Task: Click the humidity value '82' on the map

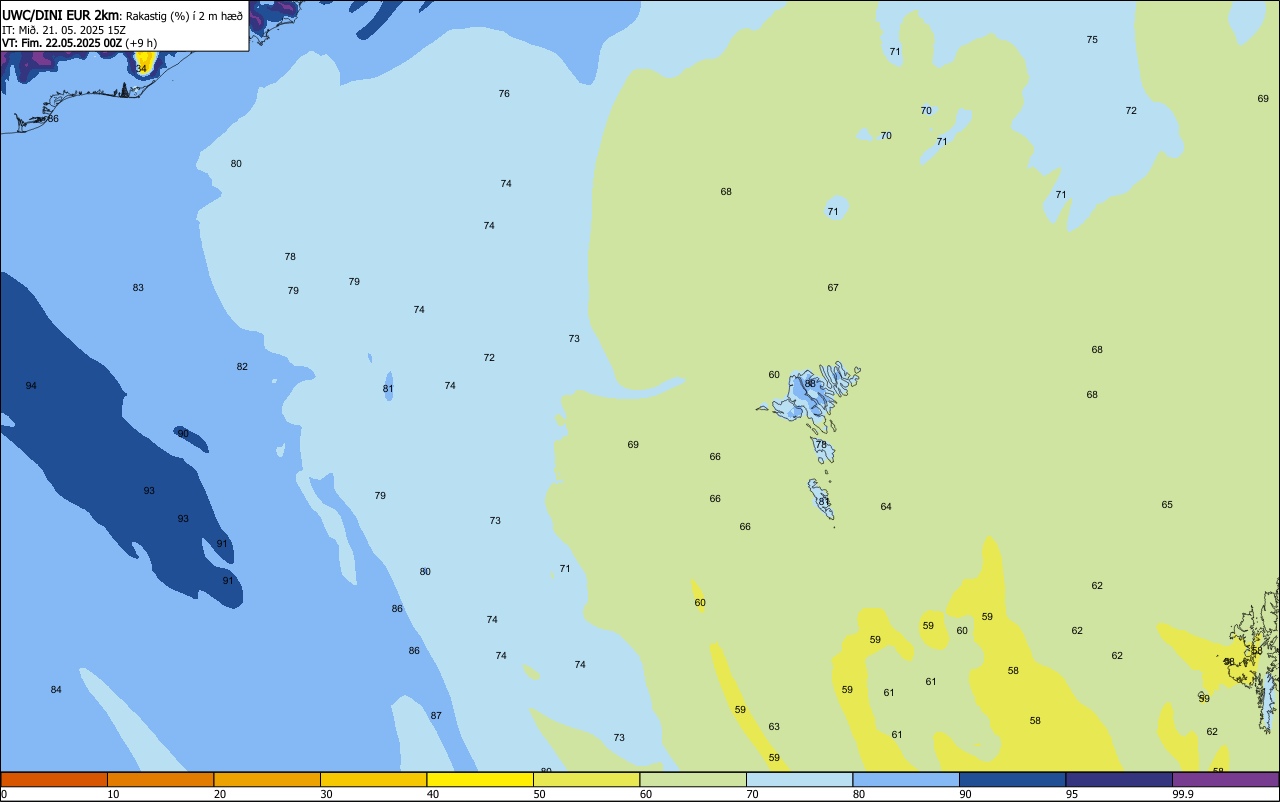Action: (x=242, y=367)
